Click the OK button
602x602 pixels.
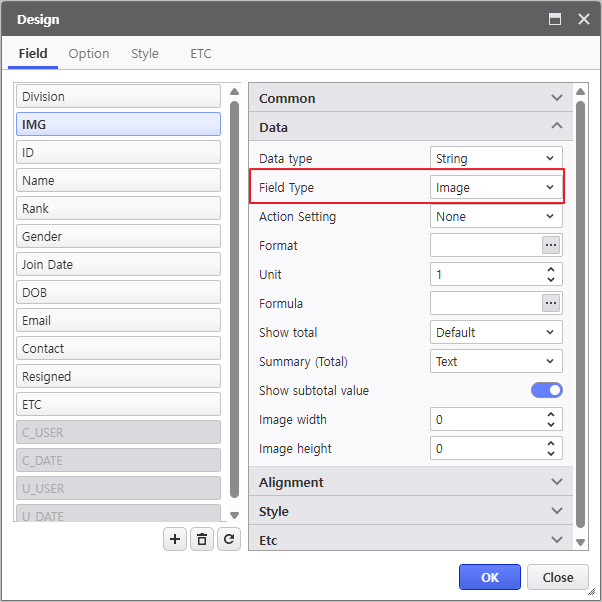490,577
